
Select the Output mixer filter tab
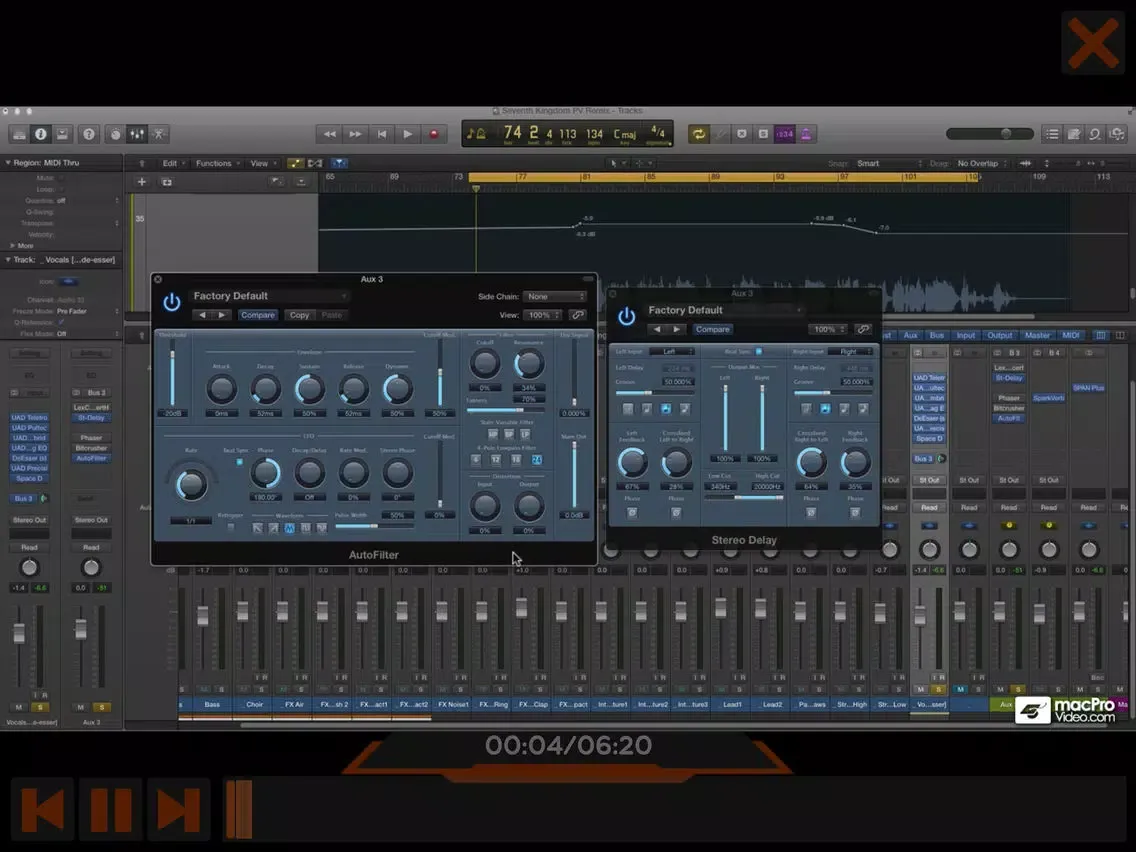click(x=1000, y=335)
